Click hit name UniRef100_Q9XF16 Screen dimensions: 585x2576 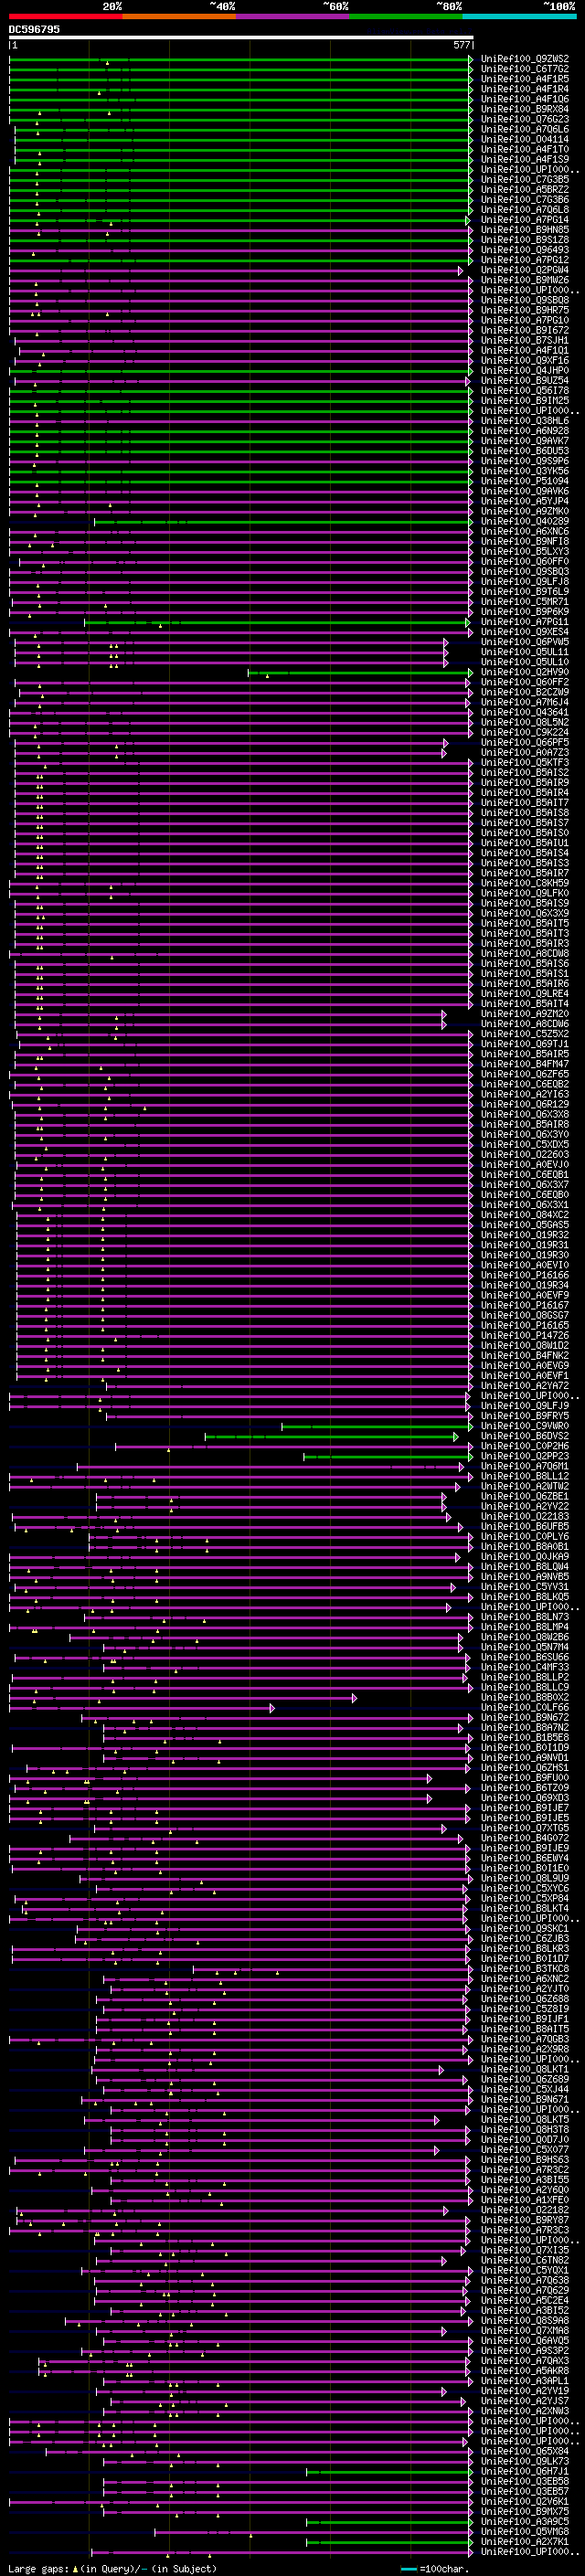(525, 361)
